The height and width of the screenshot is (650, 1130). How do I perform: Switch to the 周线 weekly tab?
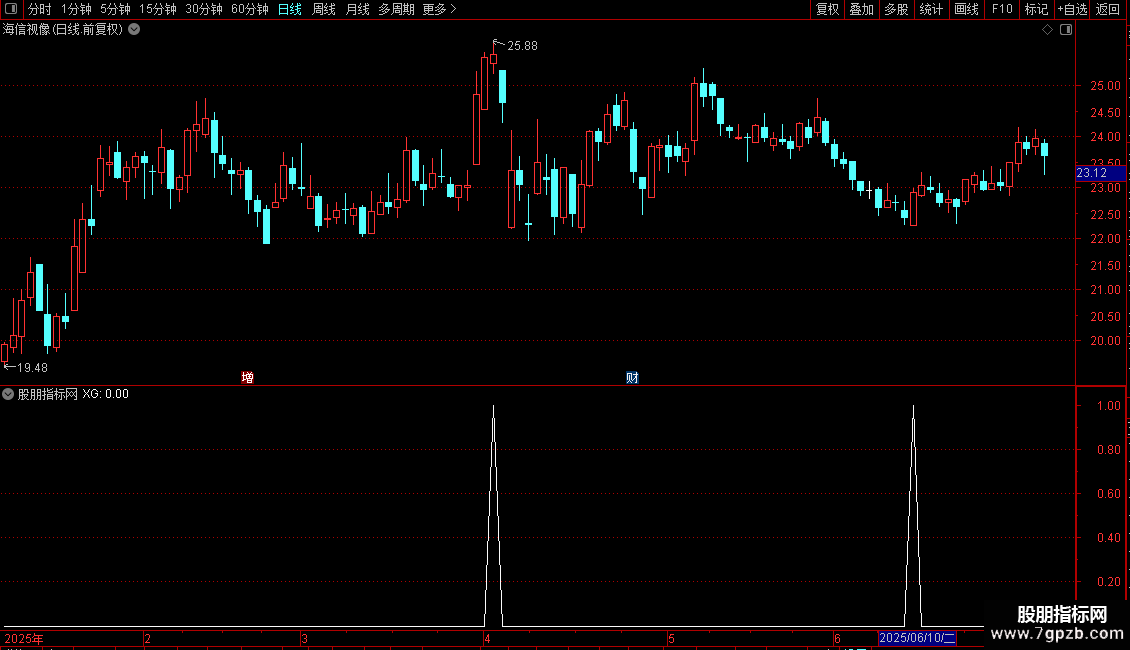324,9
